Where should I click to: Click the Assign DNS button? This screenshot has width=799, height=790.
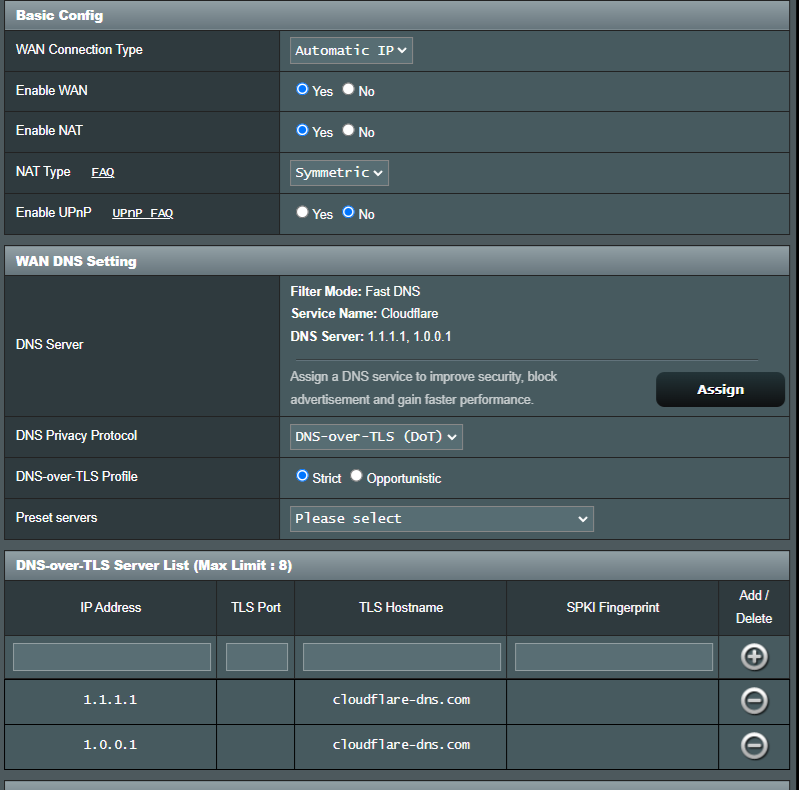click(720, 389)
